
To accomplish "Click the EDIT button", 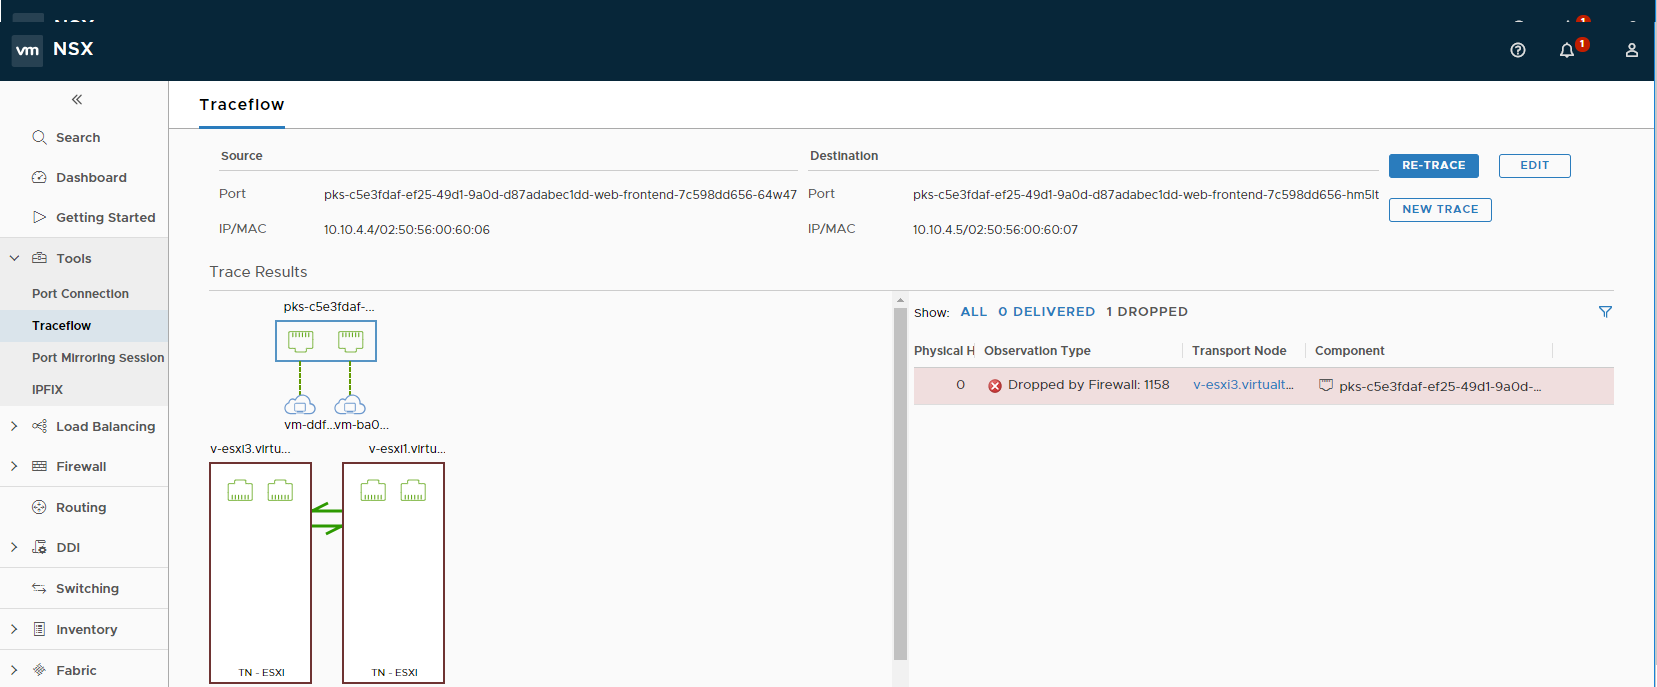I will pyautogui.click(x=1534, y=166).
